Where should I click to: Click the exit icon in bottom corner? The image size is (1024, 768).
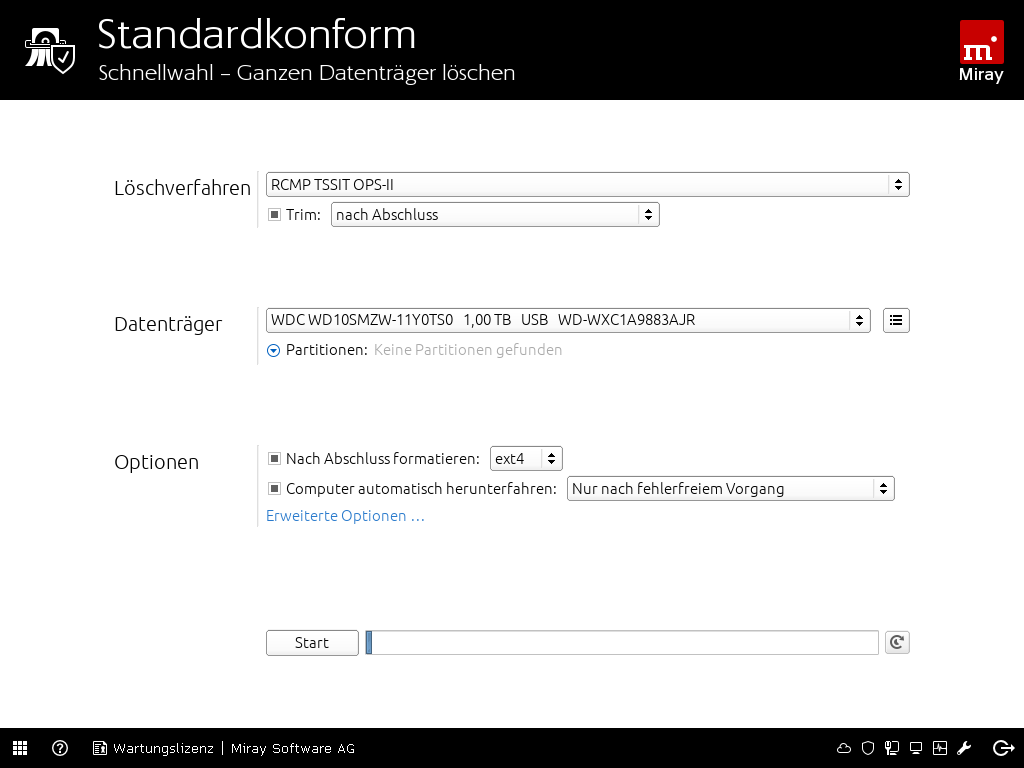point(1003,748)
